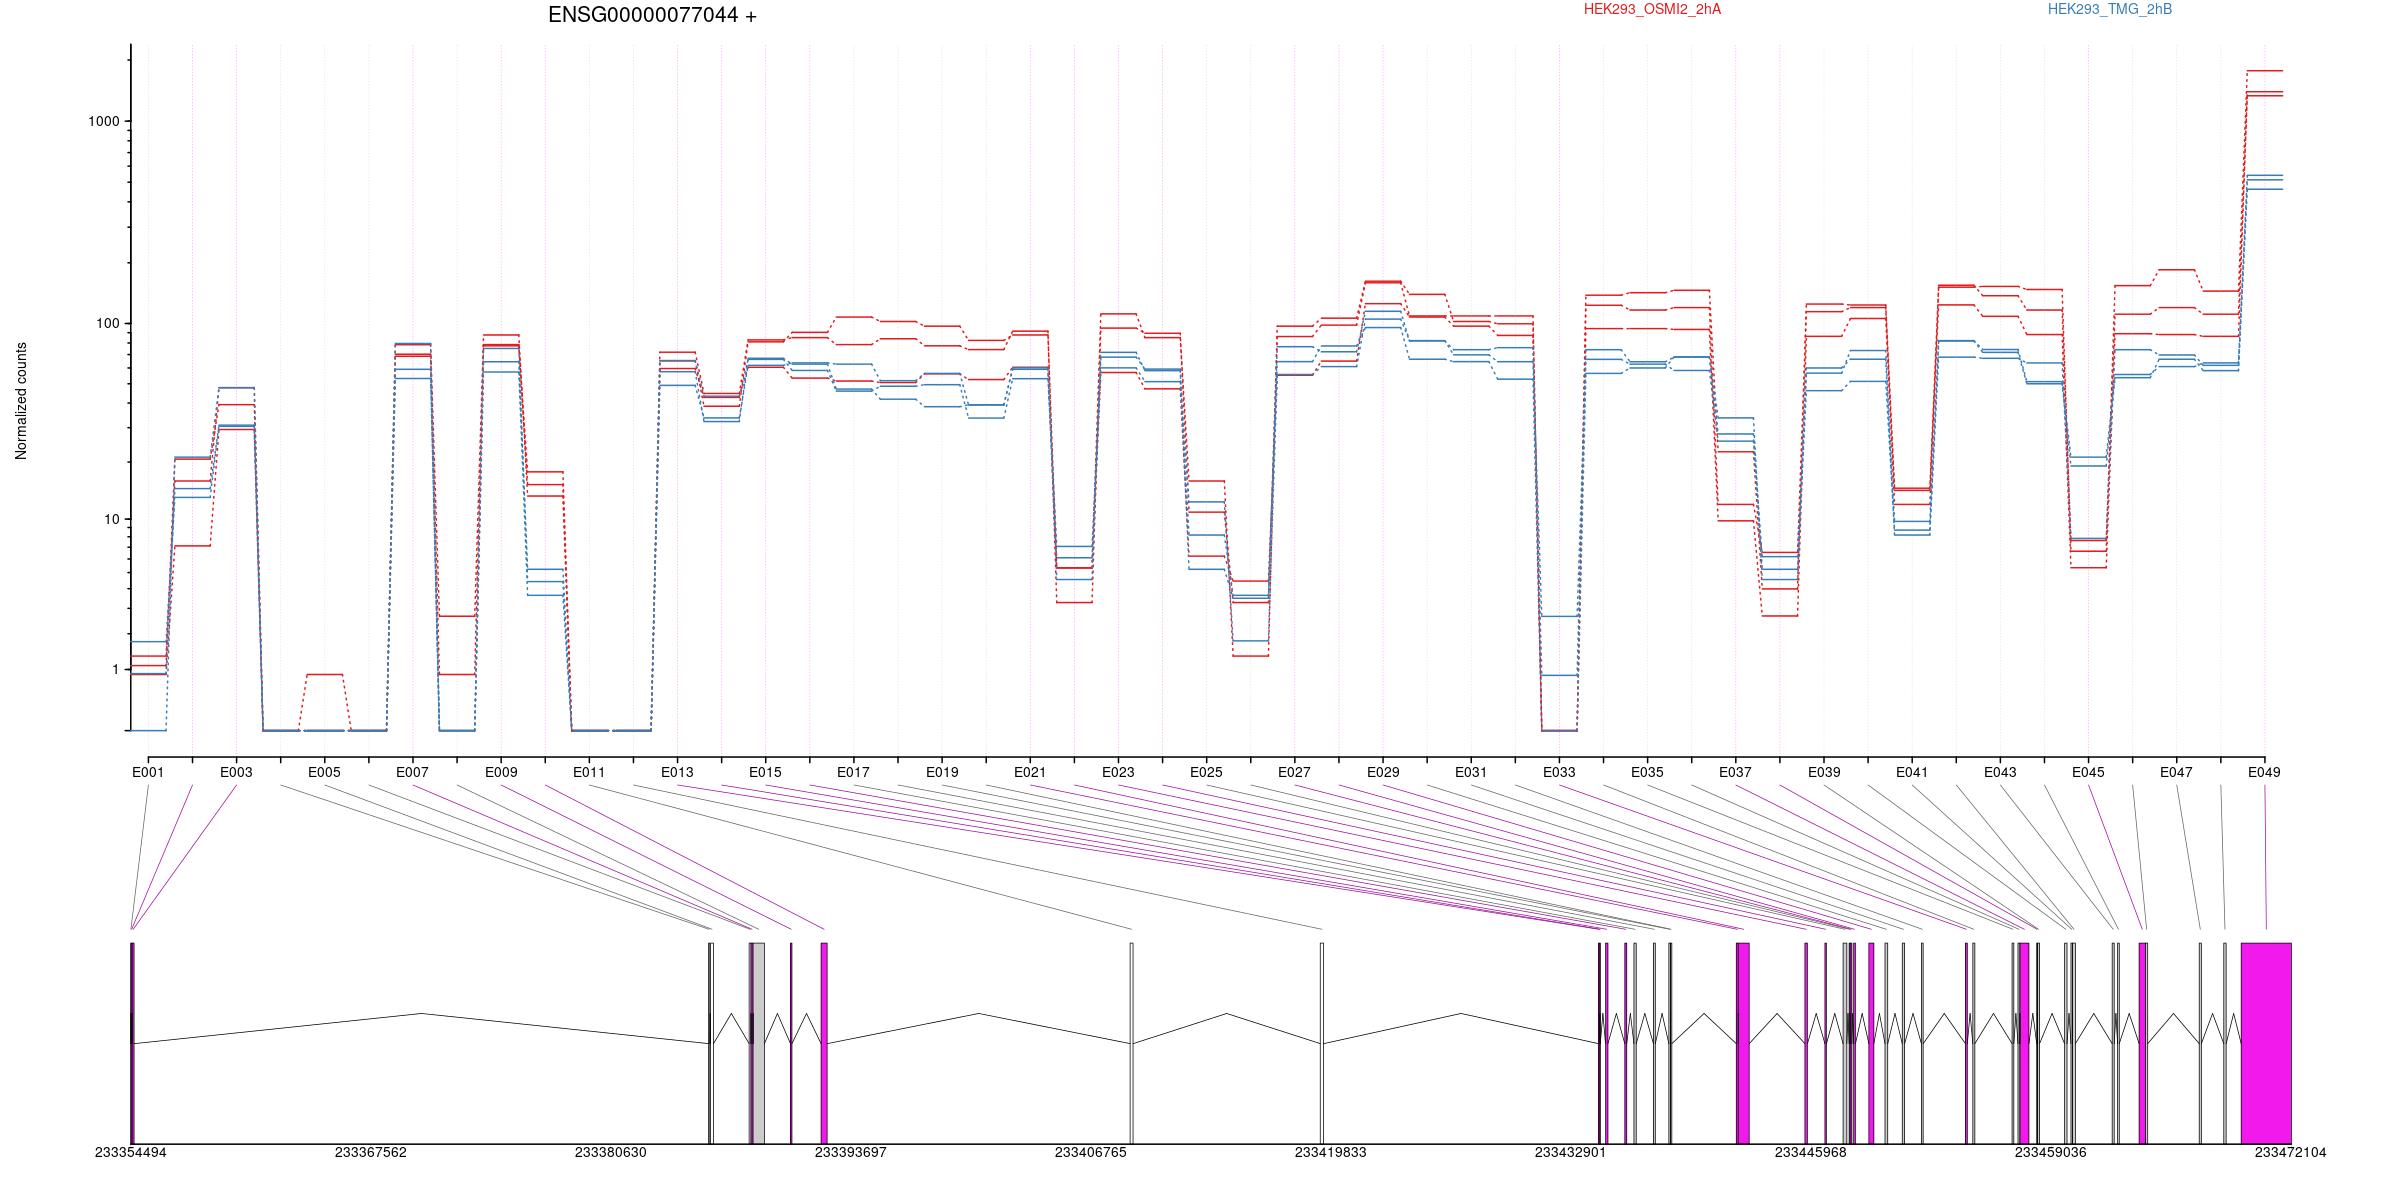
Task: Click the 100 y-axis tick label
Action: (x=108, y=324)
